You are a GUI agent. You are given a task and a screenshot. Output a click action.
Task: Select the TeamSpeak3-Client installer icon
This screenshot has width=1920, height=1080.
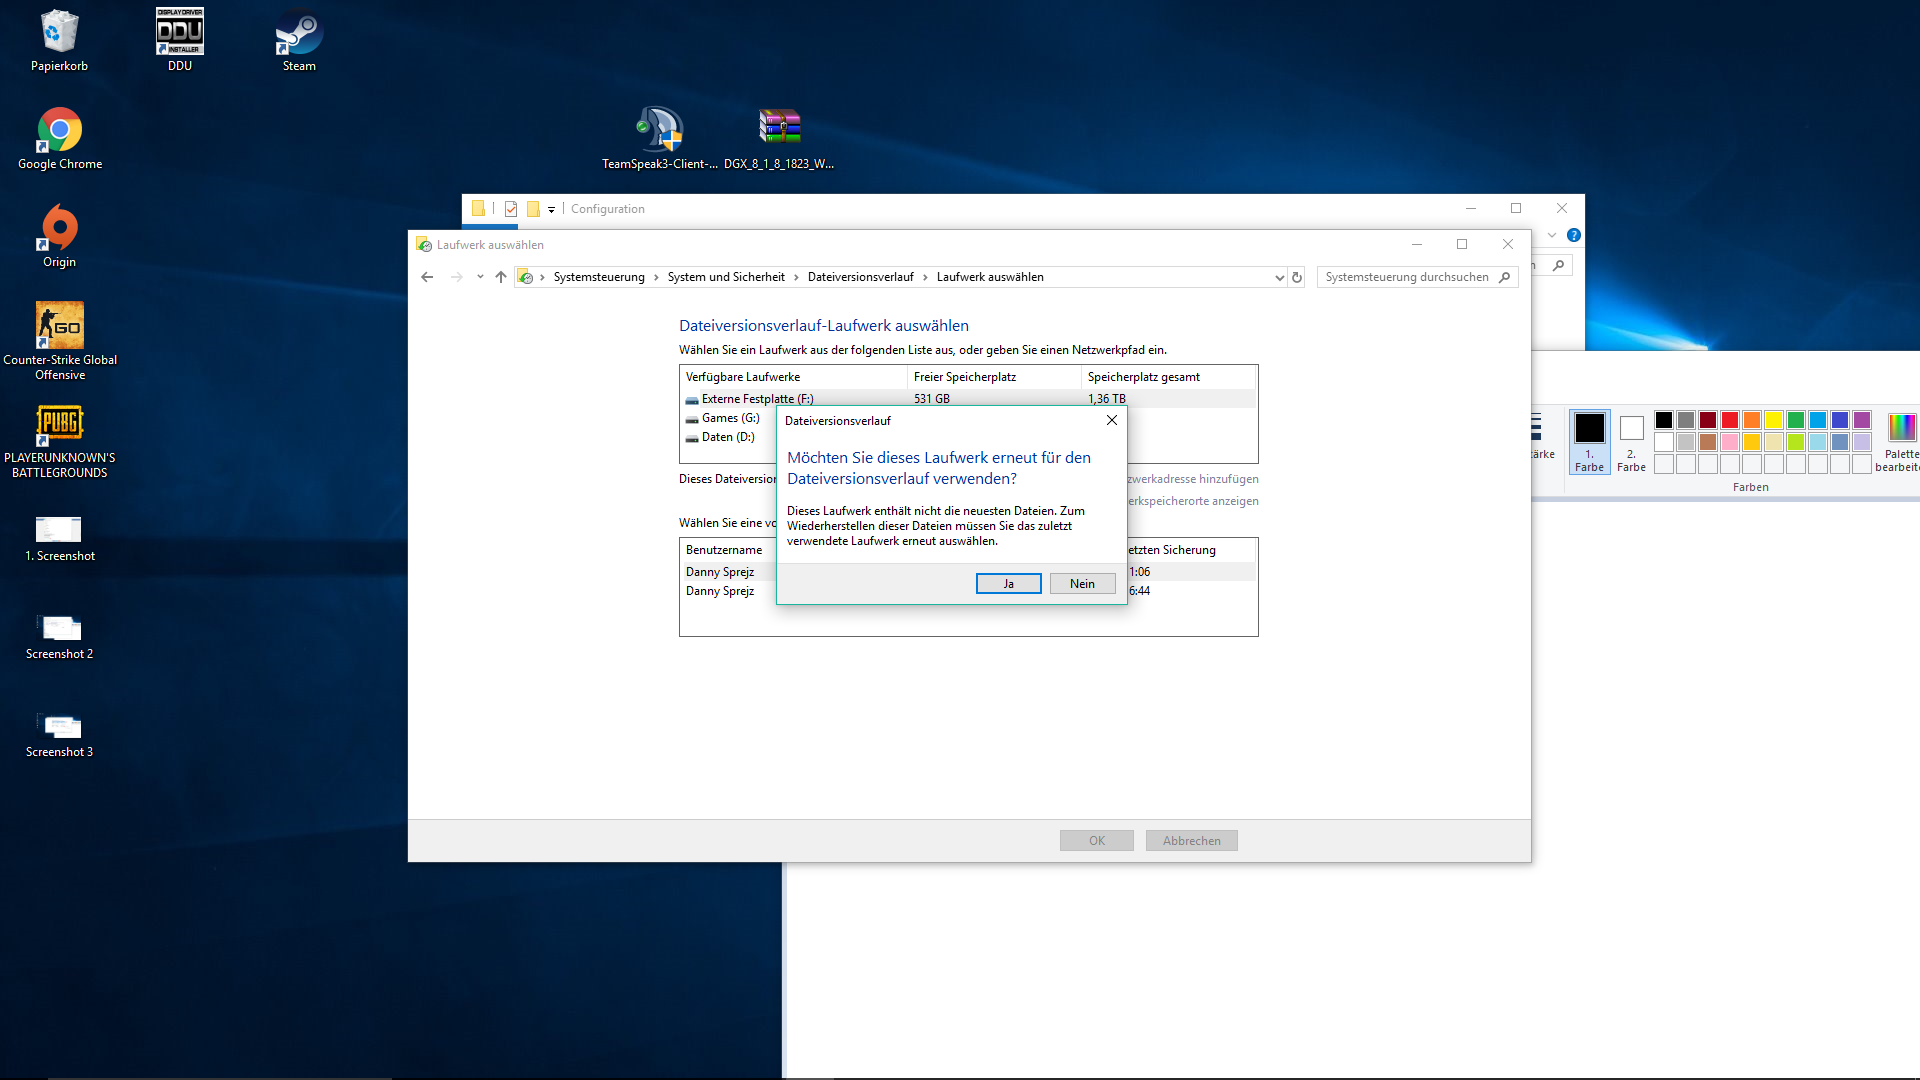(660, 139)
